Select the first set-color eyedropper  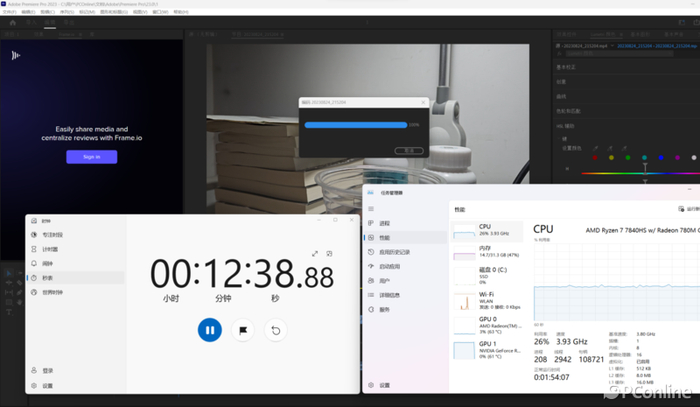[x=596, y=148]
